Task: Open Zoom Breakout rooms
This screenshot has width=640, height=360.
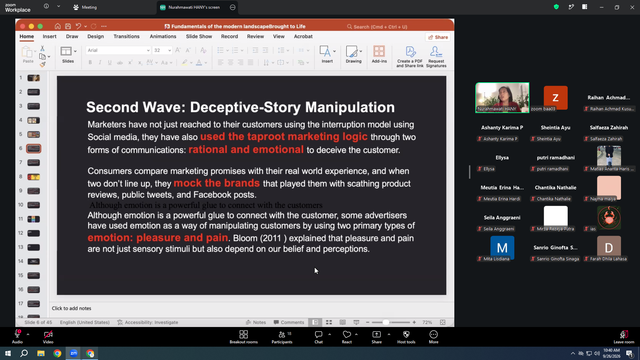Action: [244, 337]
